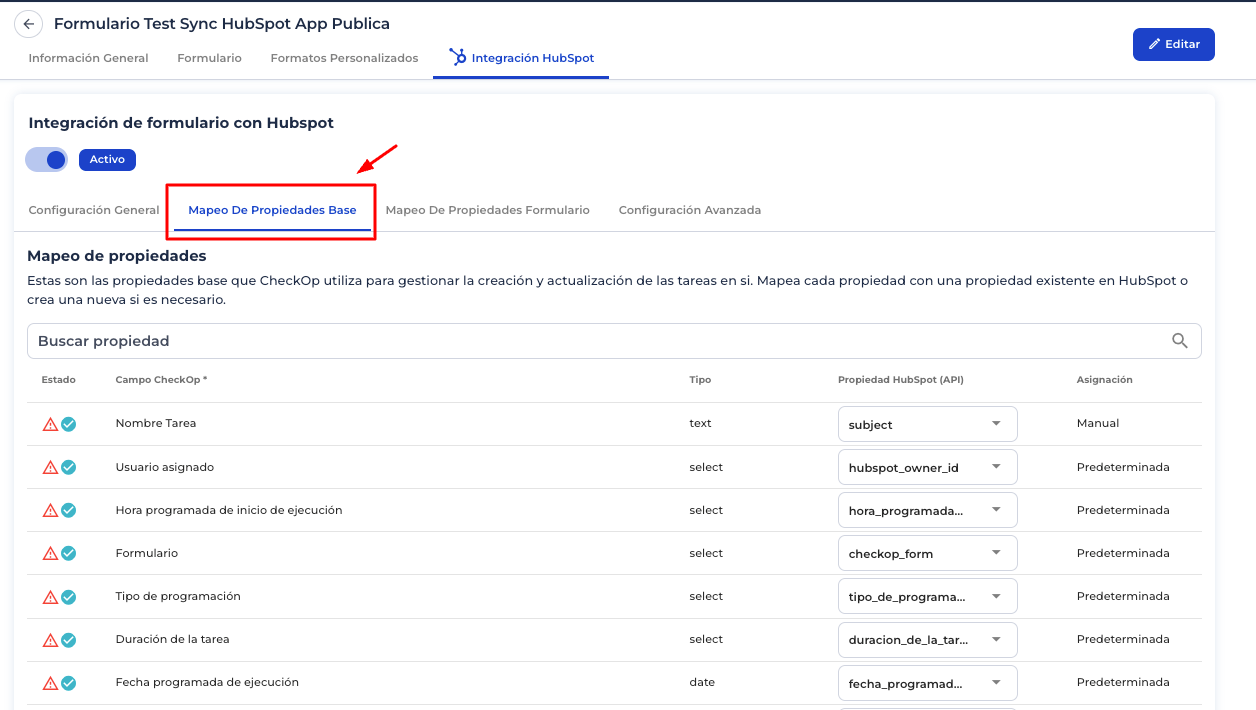Open the Formatos Personalizados tab
The image size is (1256, 710).
click(x=344, y=58)
